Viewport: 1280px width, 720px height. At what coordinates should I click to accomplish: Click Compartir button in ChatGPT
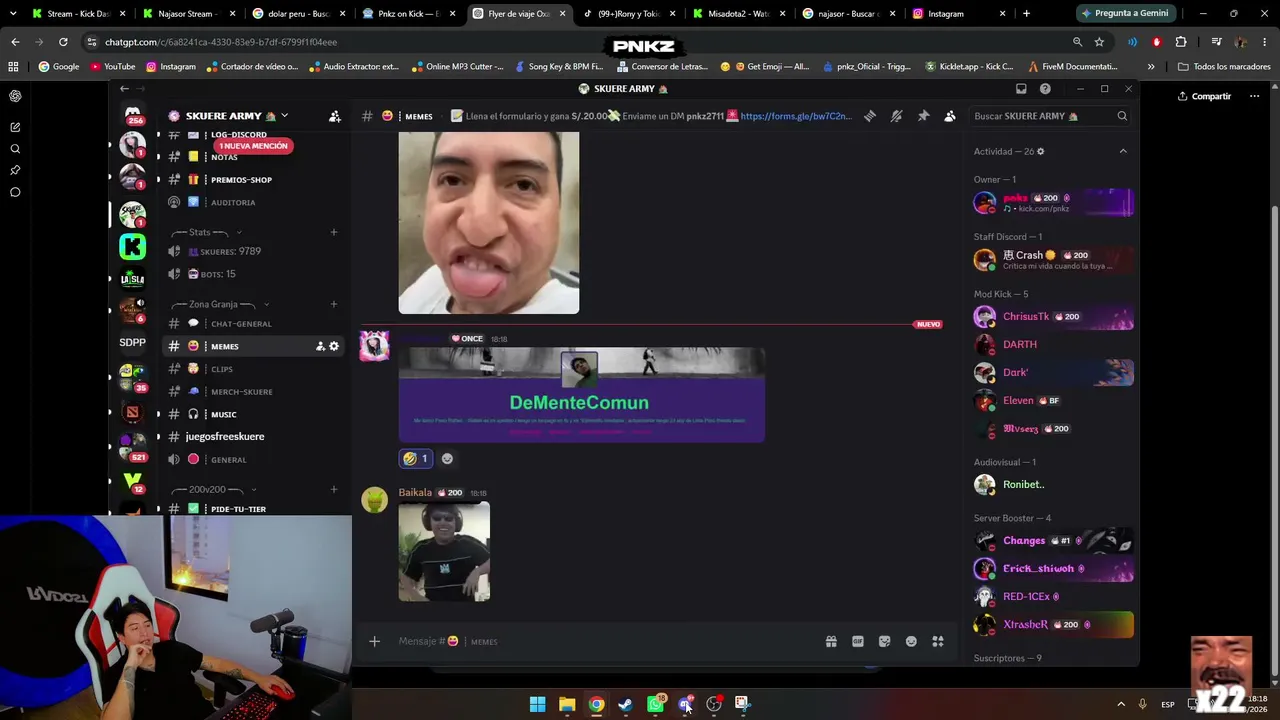pyautogui.click(x=1204, y=96)
